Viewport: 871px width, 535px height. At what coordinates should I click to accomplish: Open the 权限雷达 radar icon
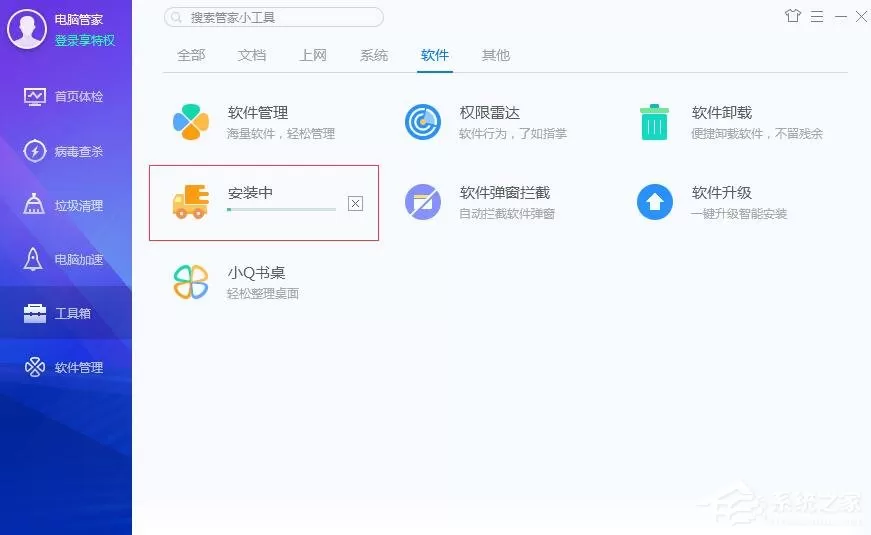point(423,122)
